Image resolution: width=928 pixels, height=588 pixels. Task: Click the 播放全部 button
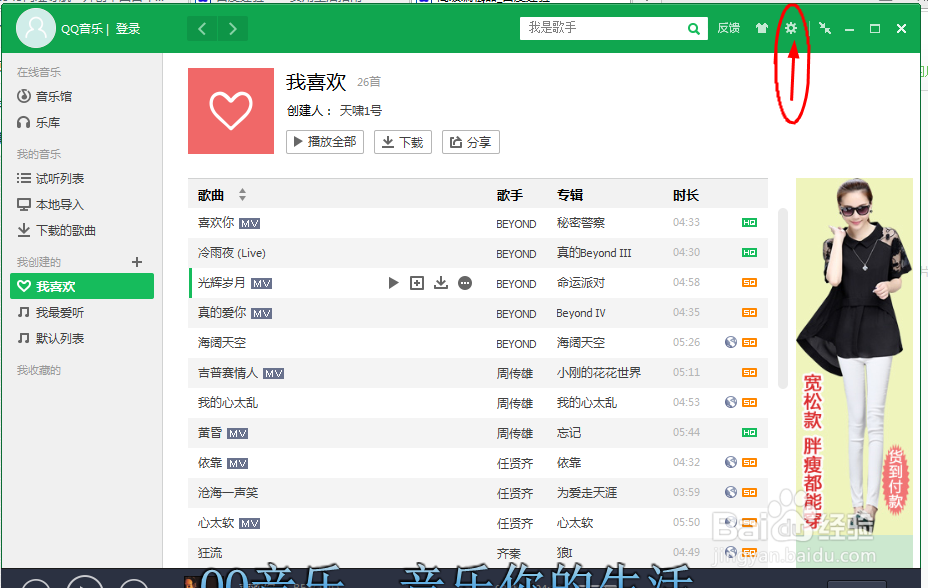coord(326,141)
